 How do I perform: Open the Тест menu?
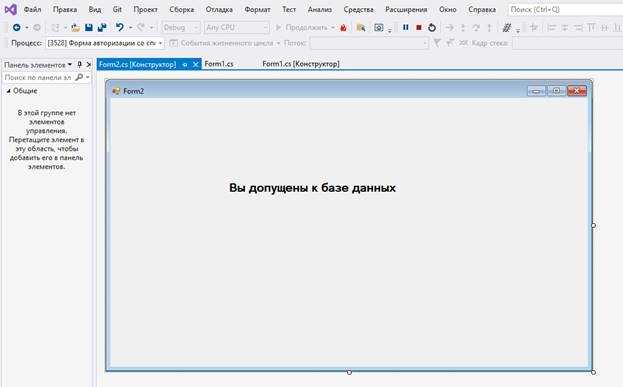289,9
